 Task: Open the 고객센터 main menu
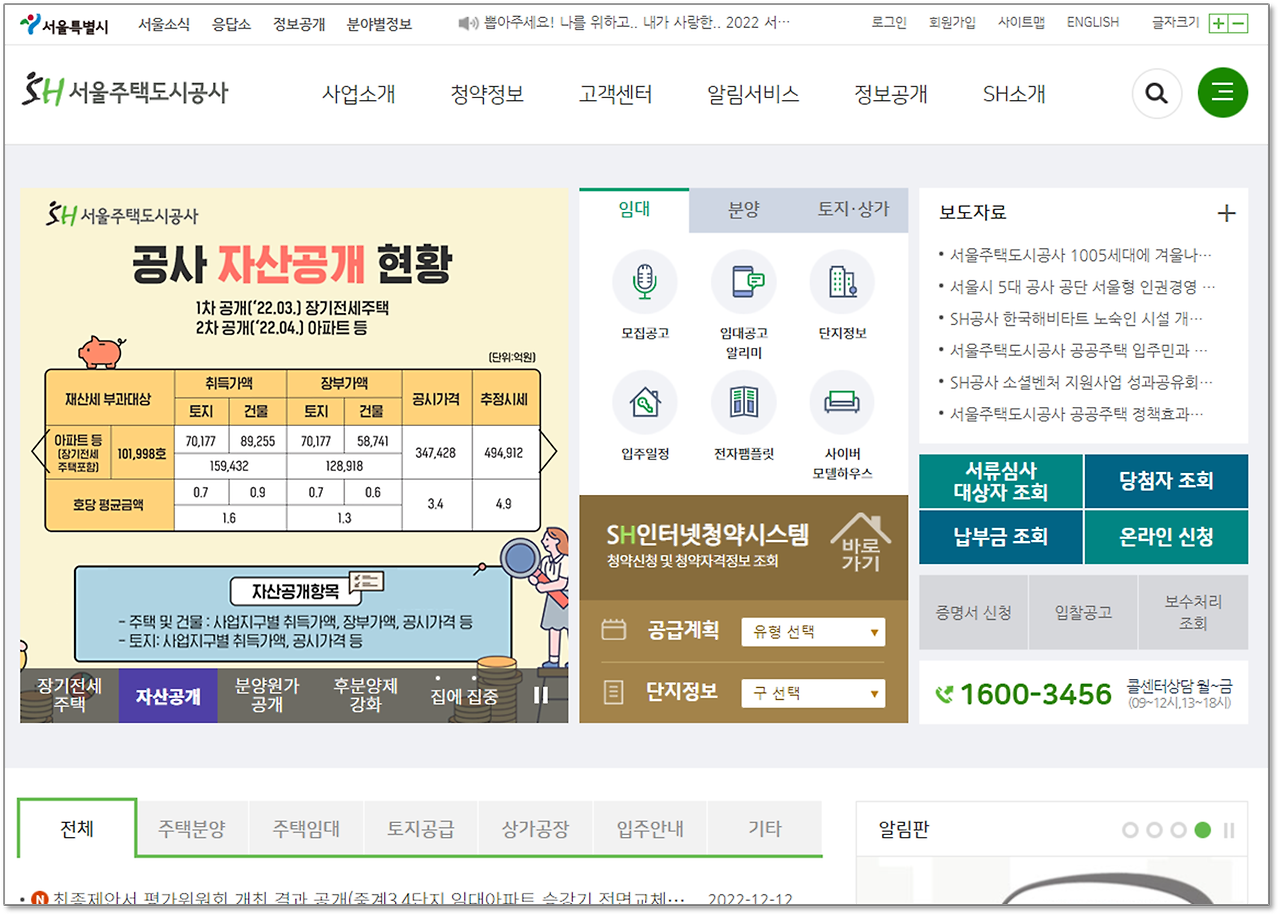[x=615, y=94]
